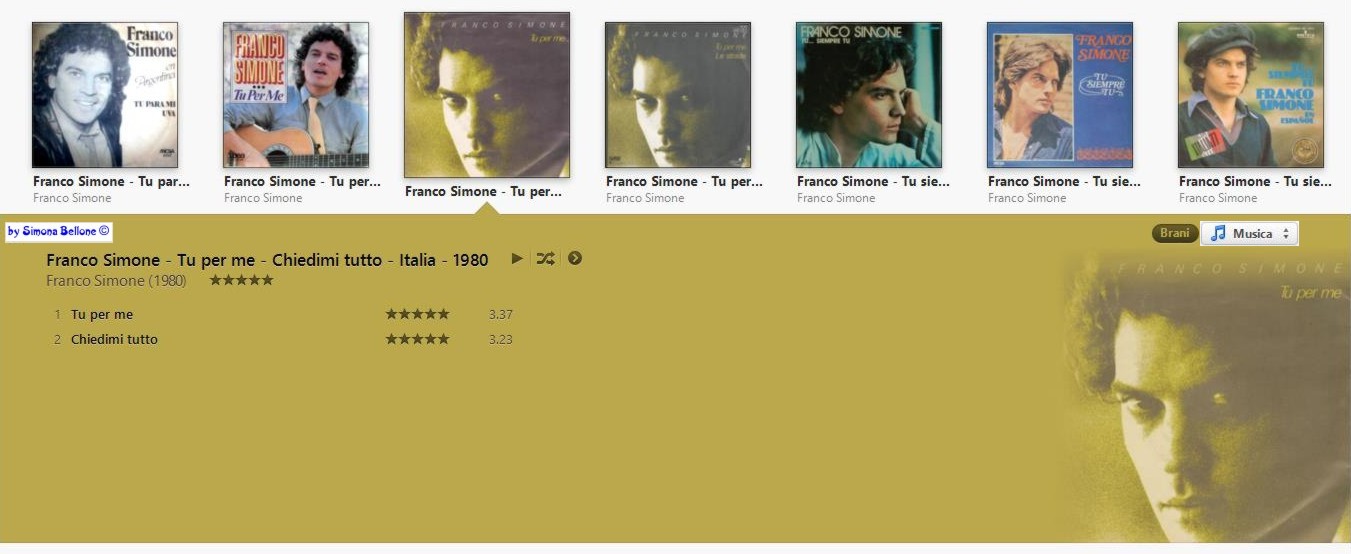This screenshot has width=1351, height=554.
Task: Rate the album using header stars
Action: tap(241, 280)
